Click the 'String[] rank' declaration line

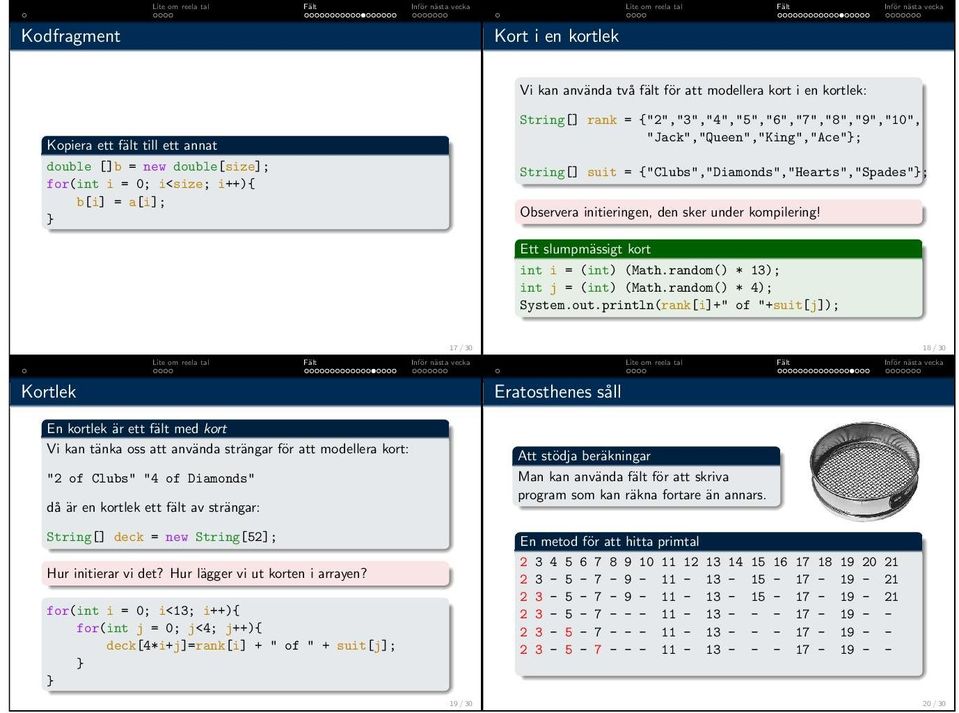click(720, 120)
